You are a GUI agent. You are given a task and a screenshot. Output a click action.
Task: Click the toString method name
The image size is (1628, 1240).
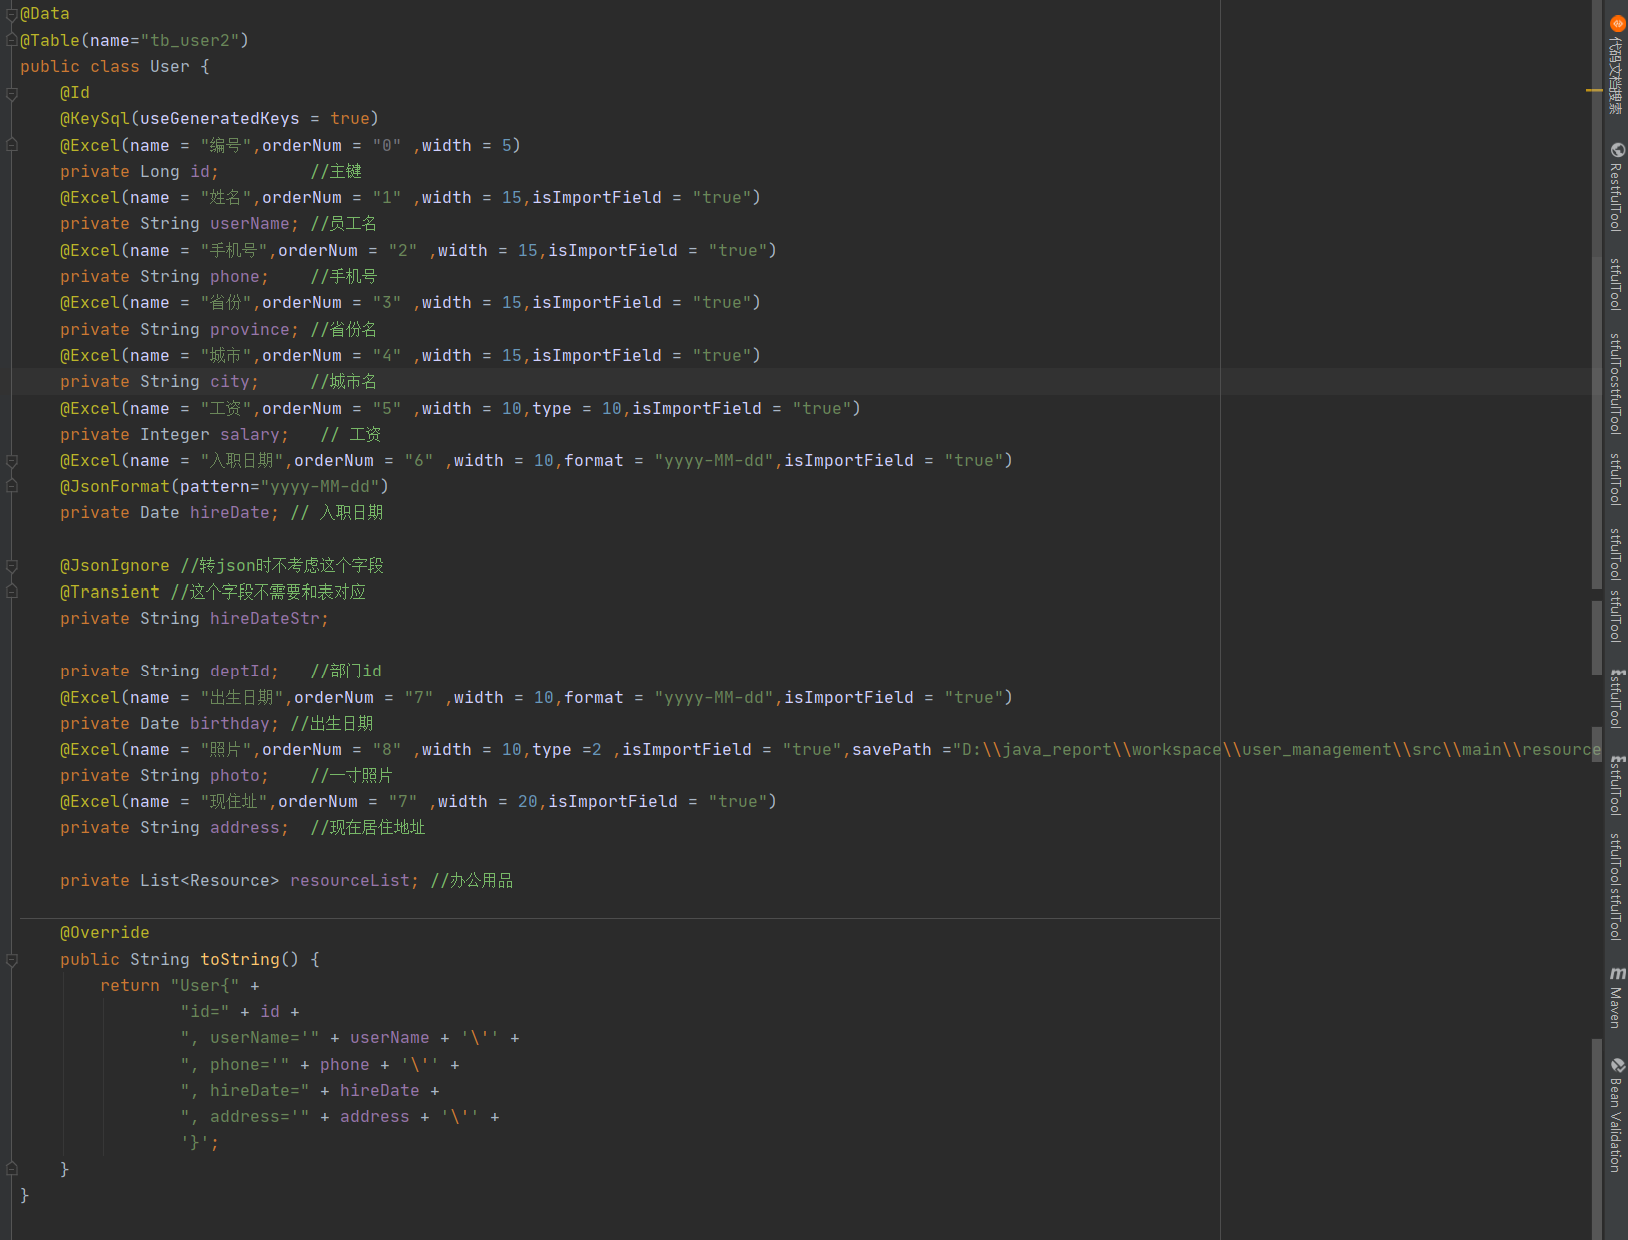(x=240, y=960)
